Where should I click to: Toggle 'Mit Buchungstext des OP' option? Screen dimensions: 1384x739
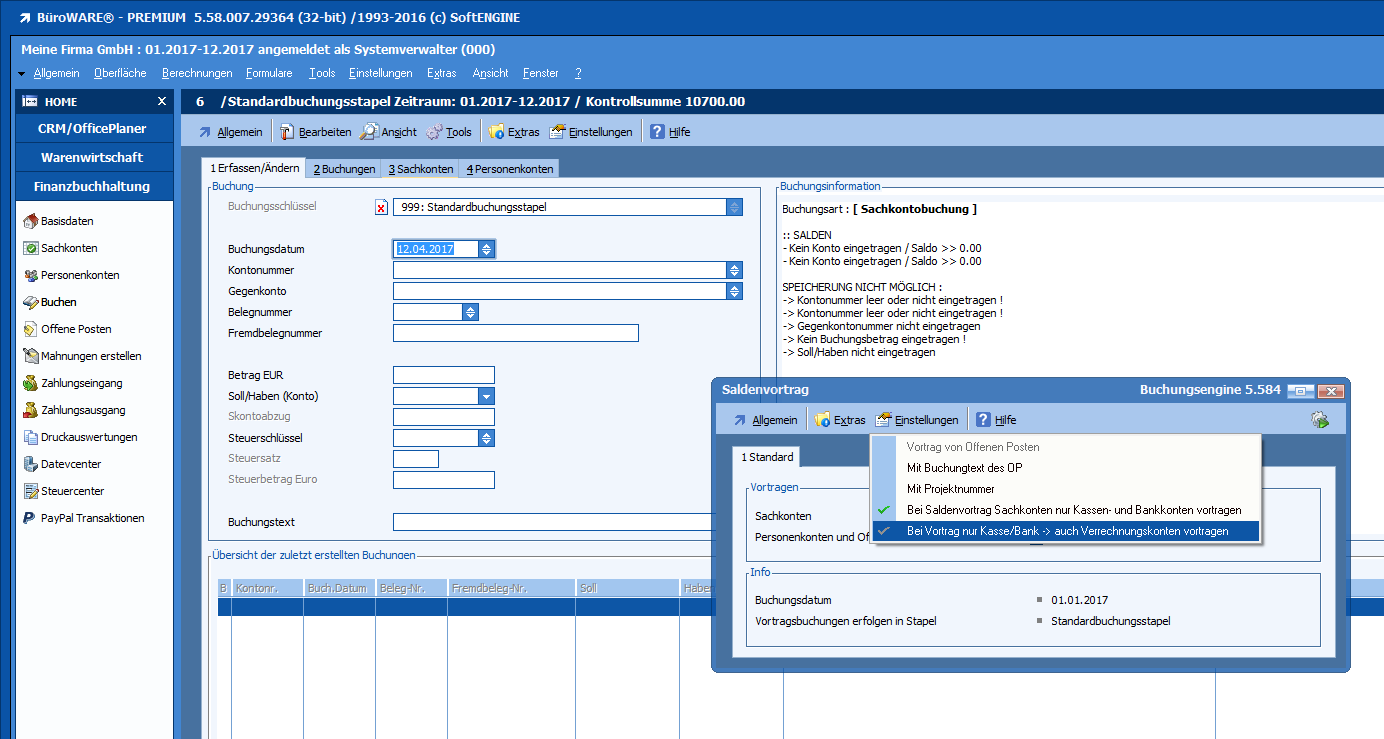964,468
